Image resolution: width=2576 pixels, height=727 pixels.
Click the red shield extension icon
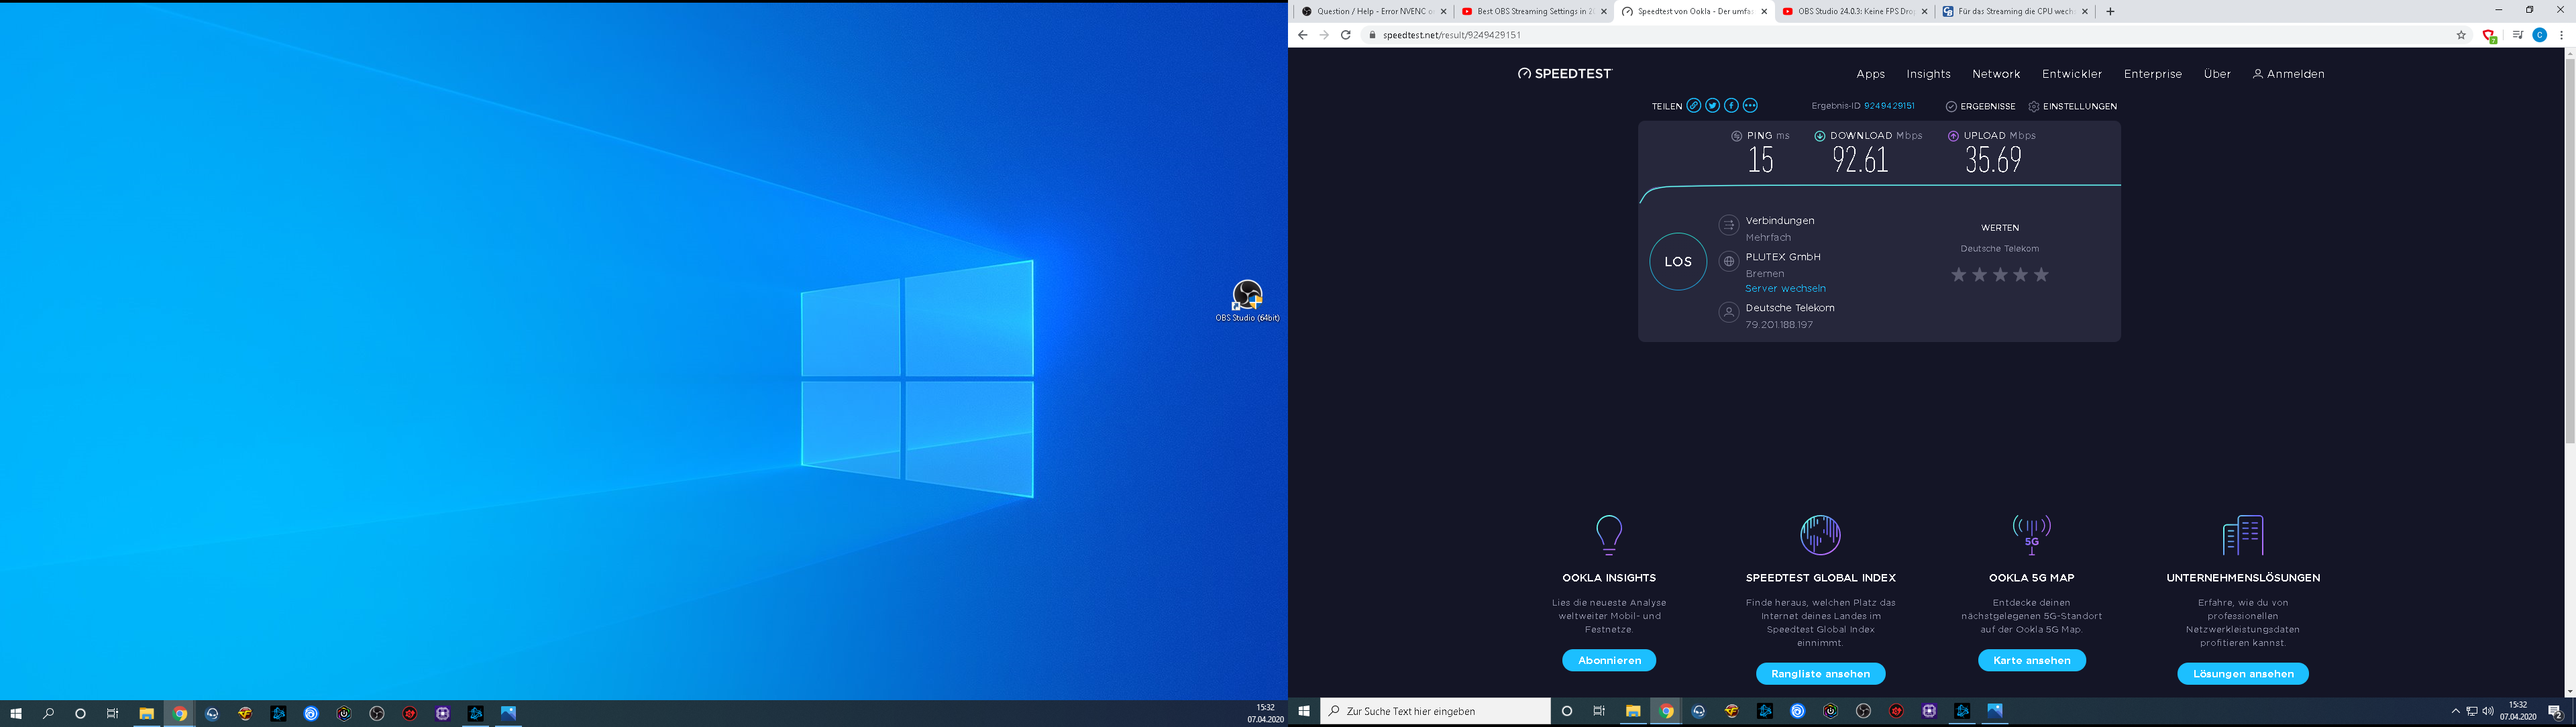(2489, 35)
